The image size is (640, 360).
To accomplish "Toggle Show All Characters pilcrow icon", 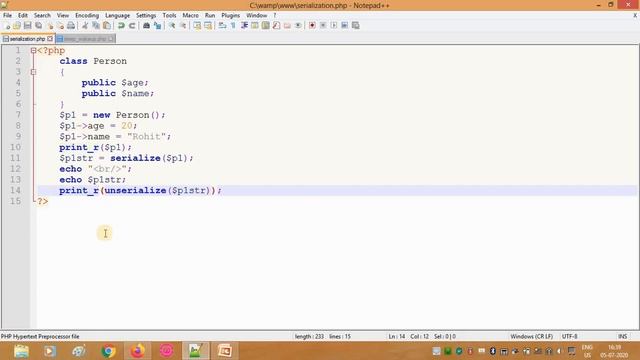I will [233, 26].
